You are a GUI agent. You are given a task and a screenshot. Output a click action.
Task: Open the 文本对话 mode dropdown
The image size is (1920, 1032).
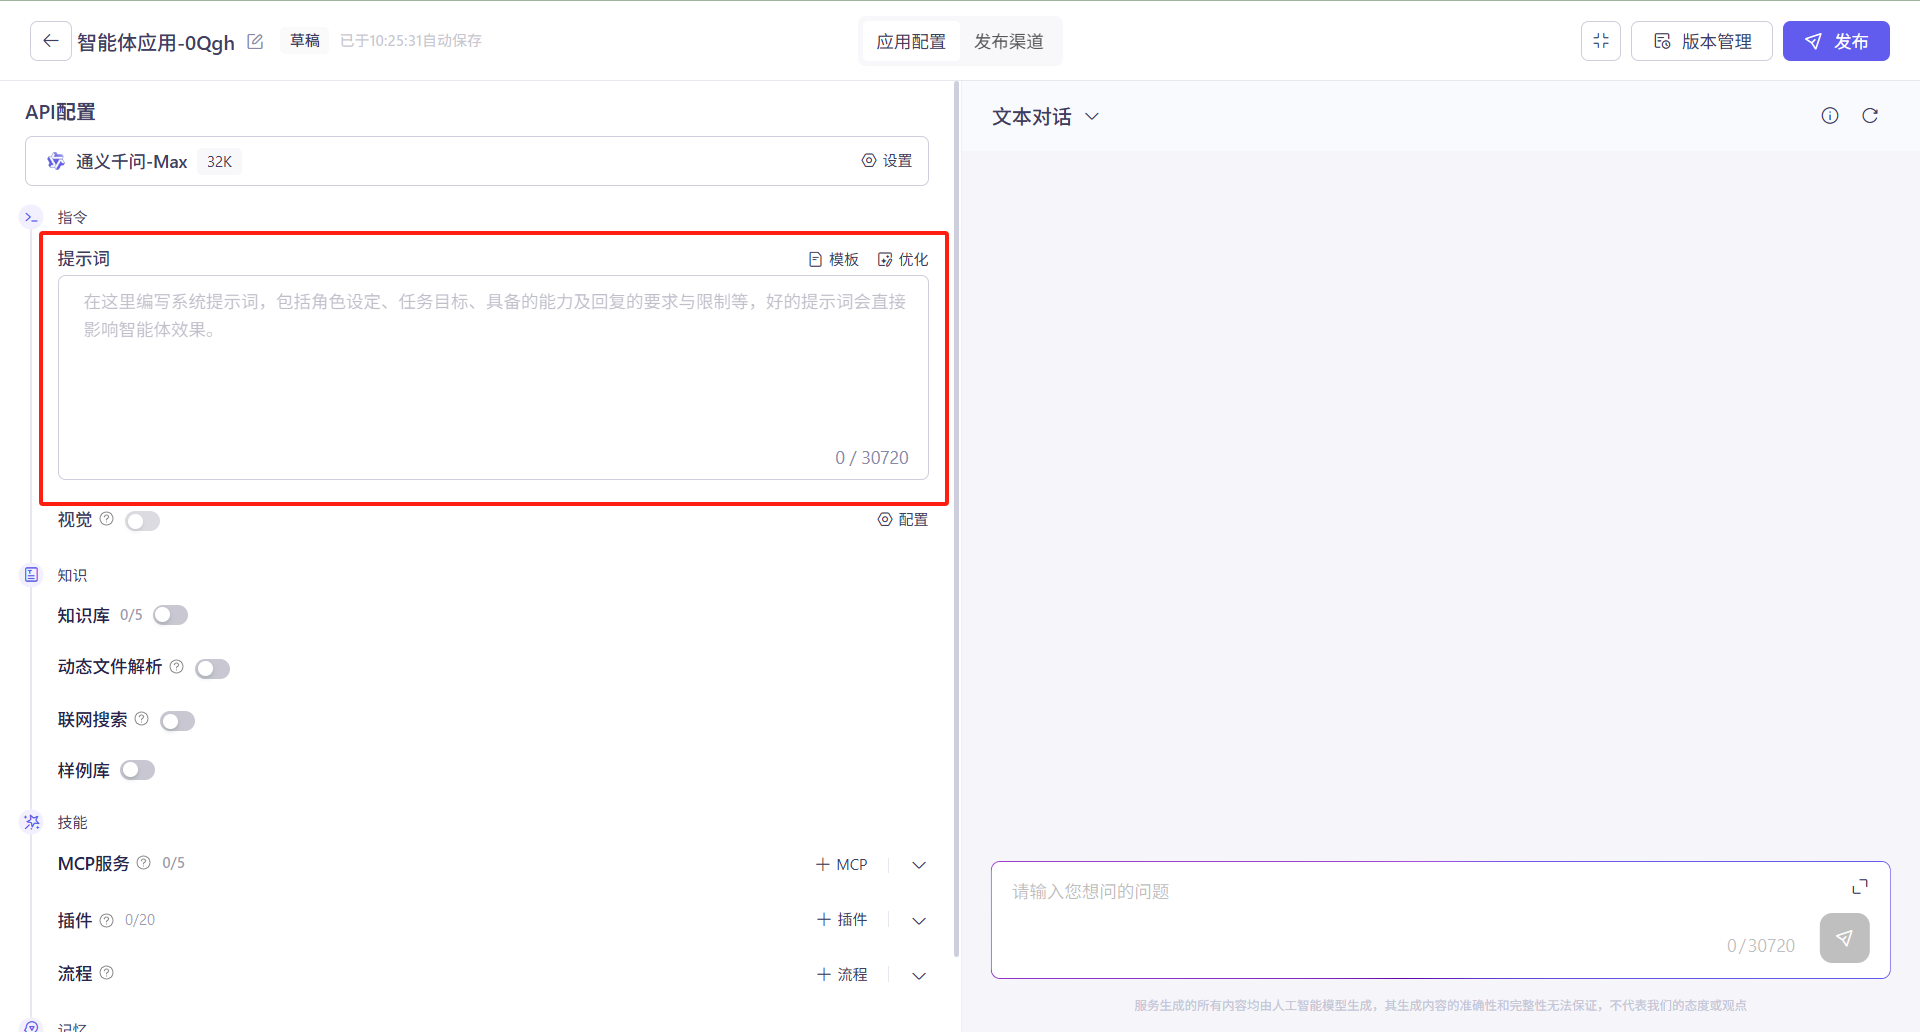click(1046, 117)
